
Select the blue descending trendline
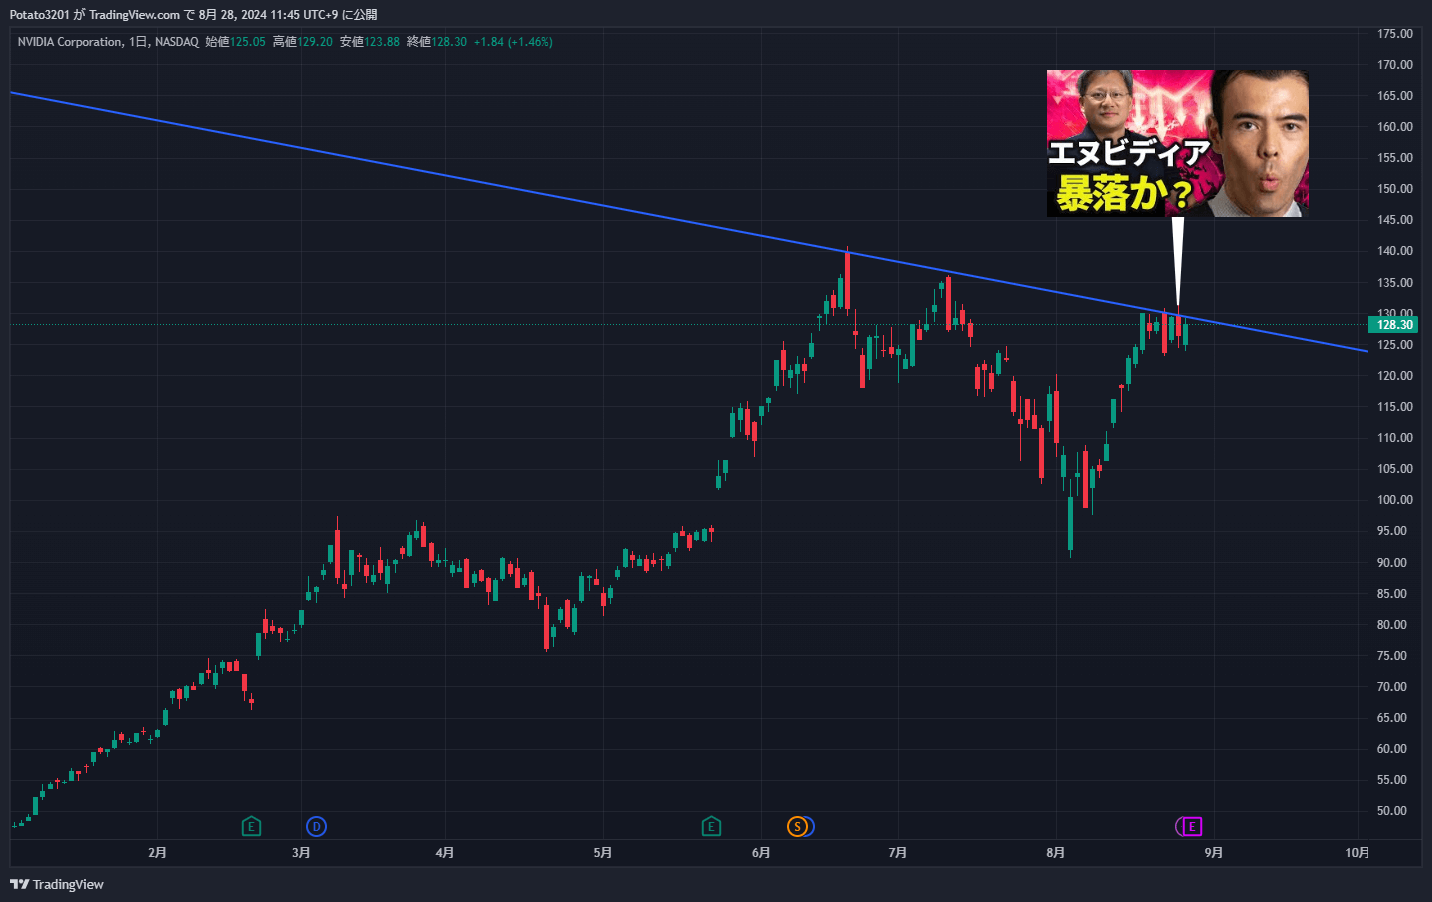point(500,184)
